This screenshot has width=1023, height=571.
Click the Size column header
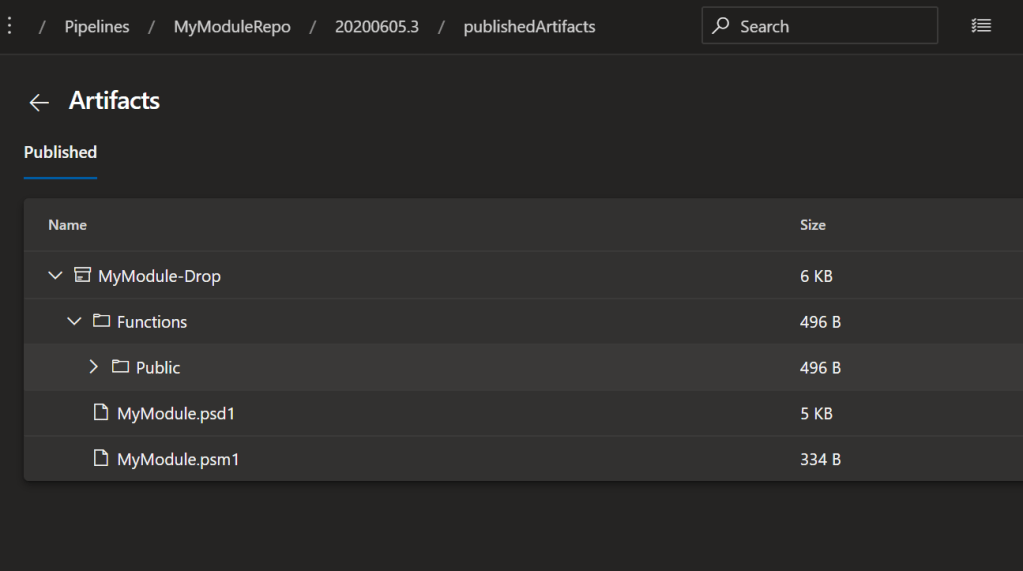pos(812,225)
